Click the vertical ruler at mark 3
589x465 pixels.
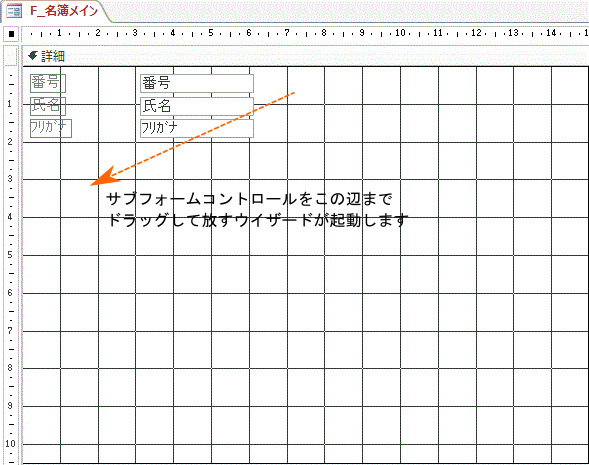coord(10,179)
